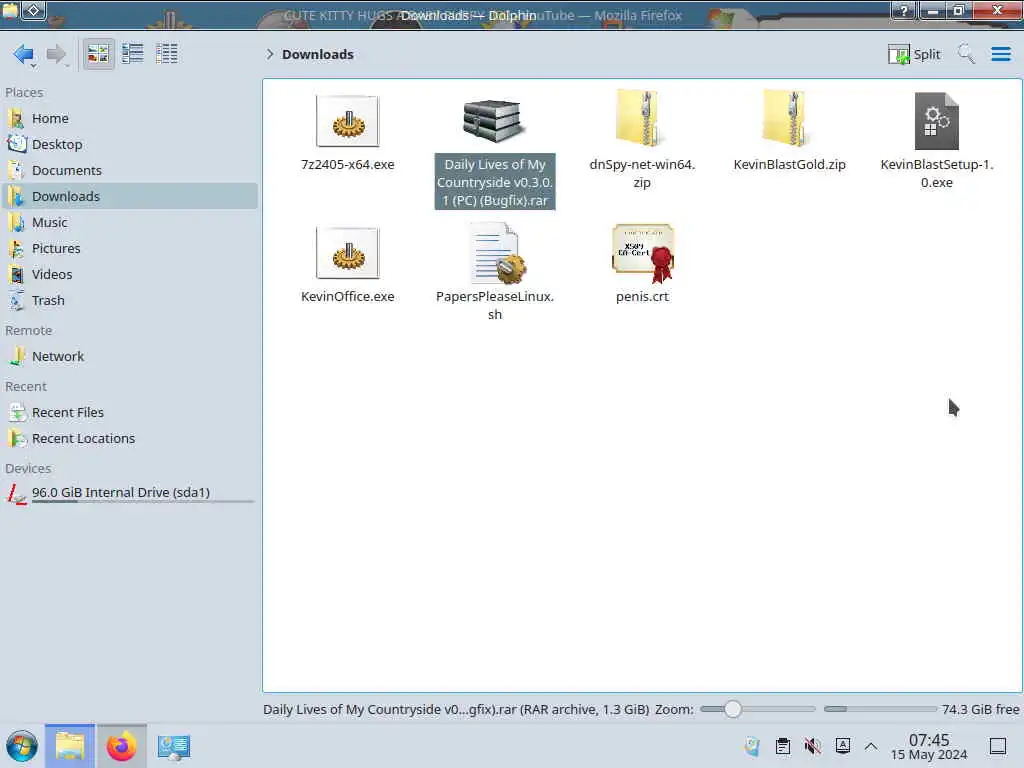Screen dimensions: 1024x768
Task: Click the Forward navigation arrow
Action: [57, 54]
